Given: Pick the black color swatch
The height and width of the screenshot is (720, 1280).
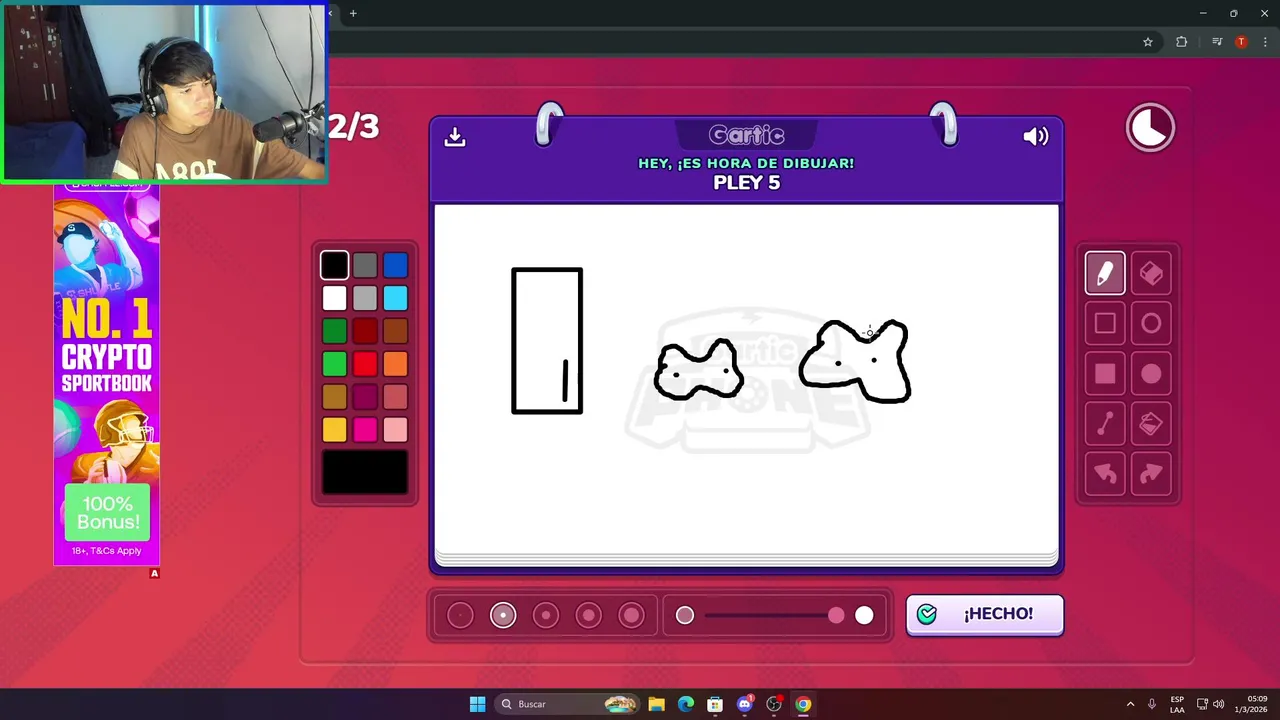Looking at the screenshot, I should click(335, 265).
